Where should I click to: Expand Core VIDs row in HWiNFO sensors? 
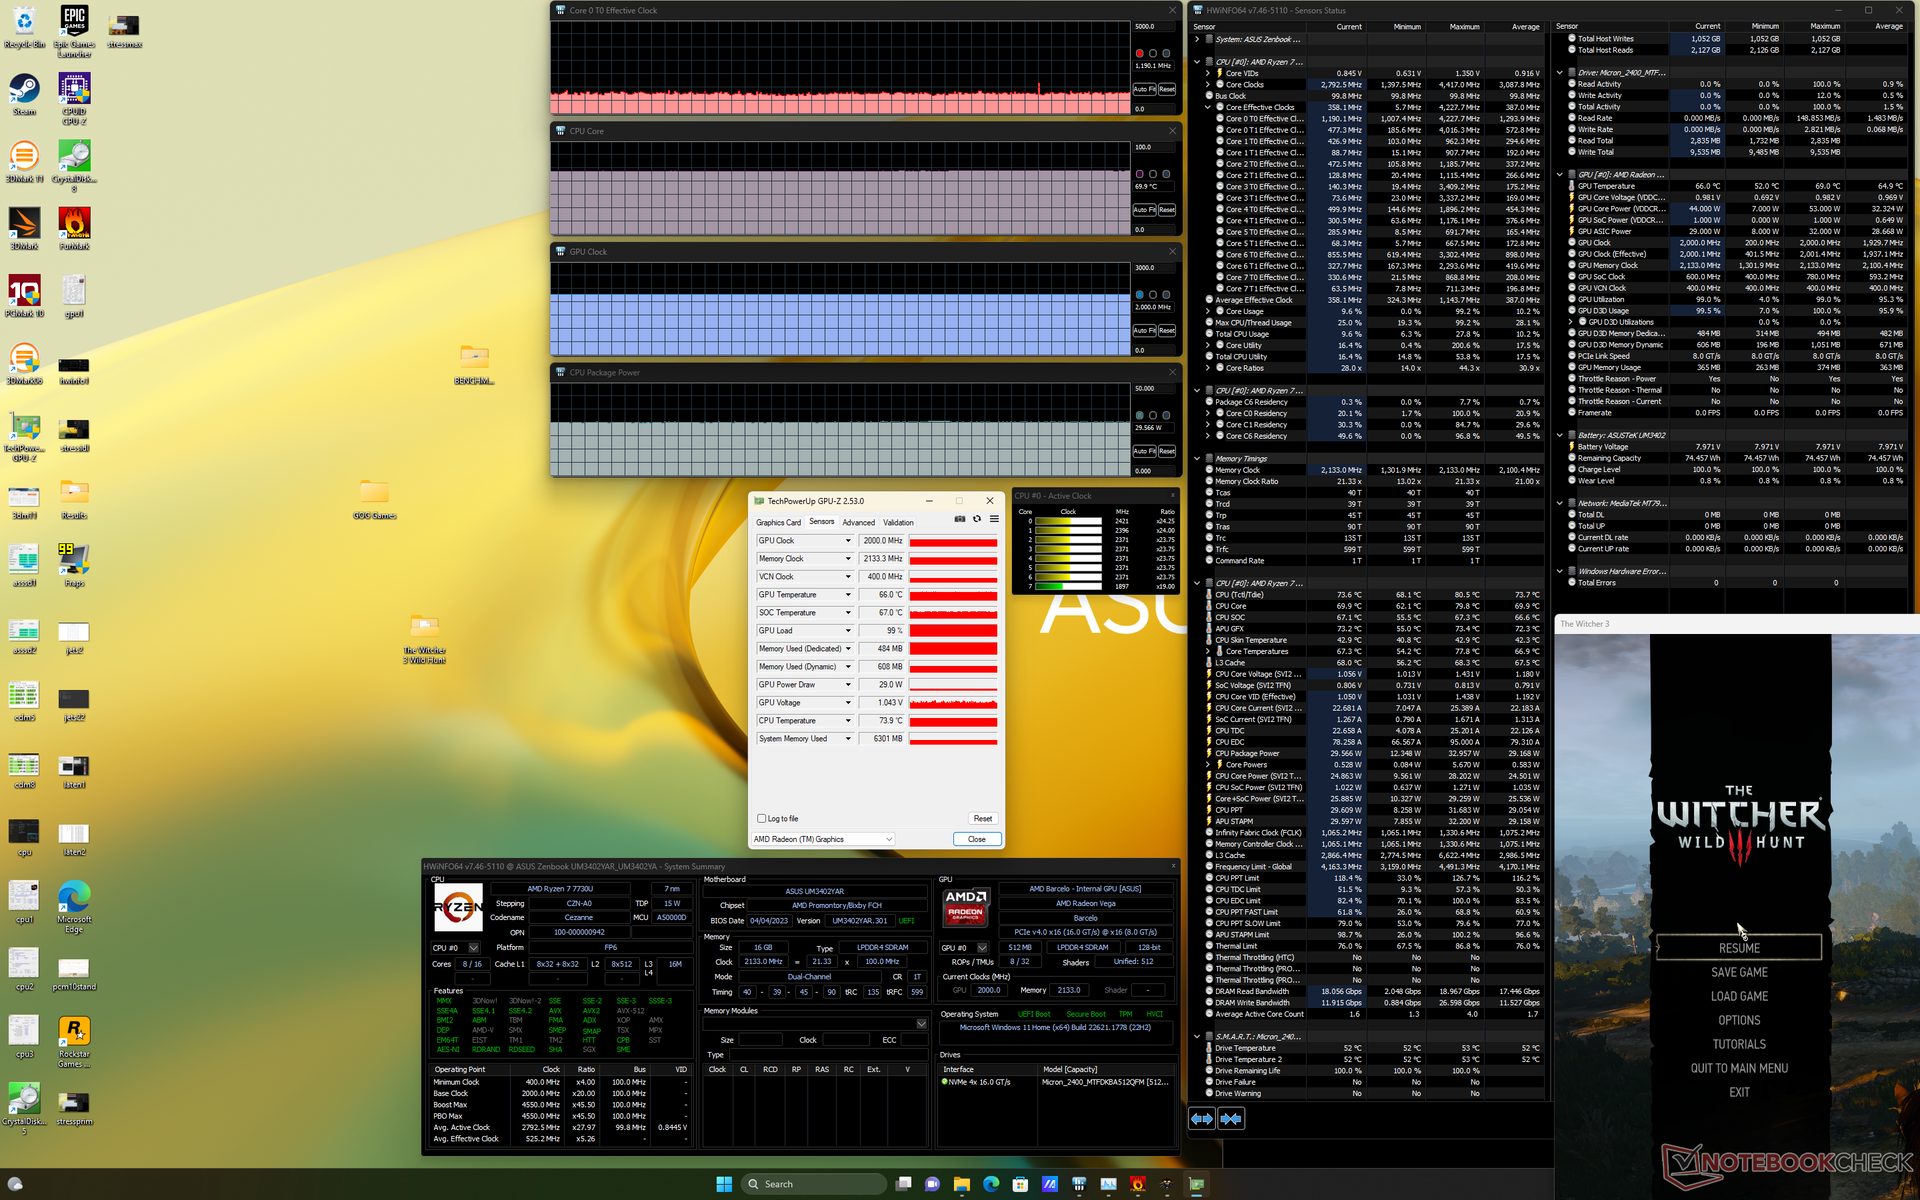[1208, 73]
